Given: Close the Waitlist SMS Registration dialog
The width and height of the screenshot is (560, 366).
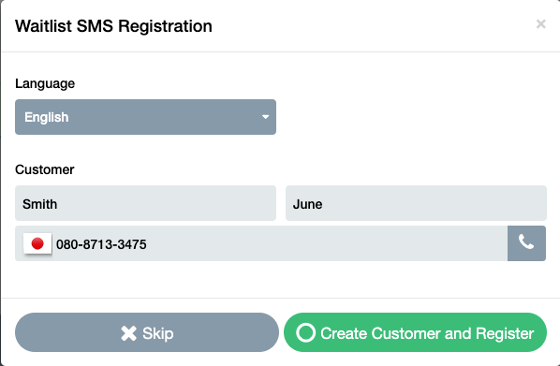Looking at the screenshot, I should point(541,24).
